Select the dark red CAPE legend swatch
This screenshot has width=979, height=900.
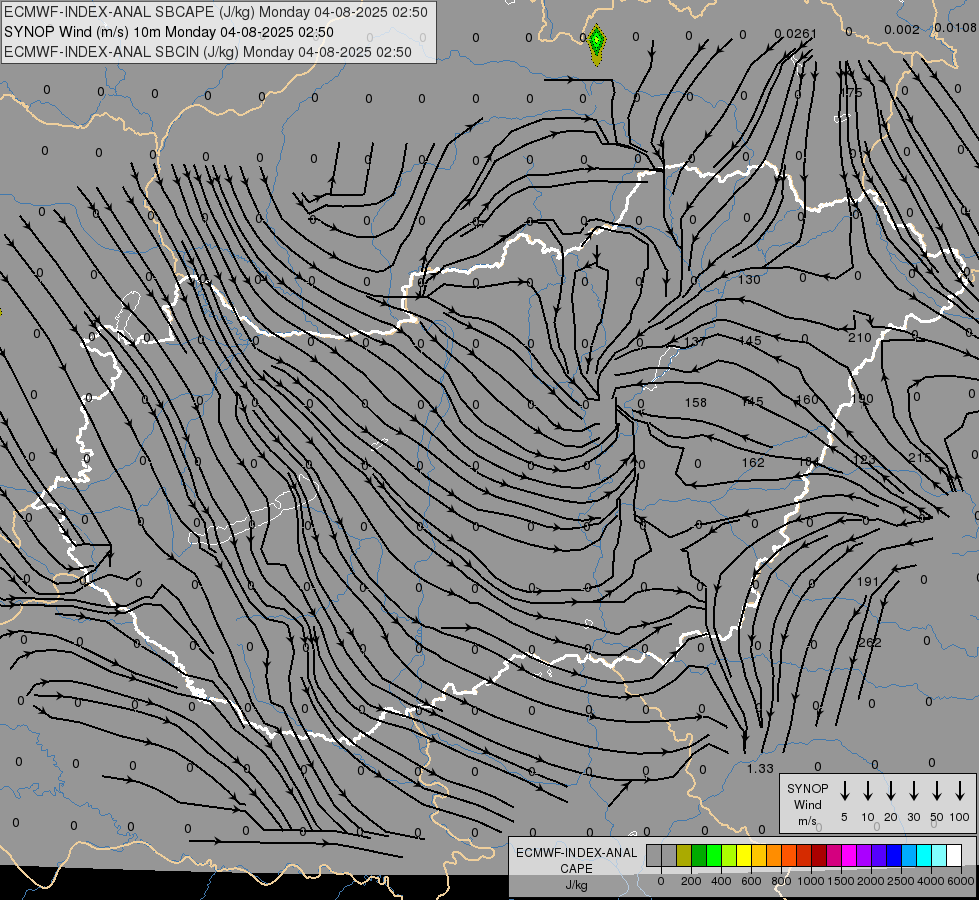[x=819, y=856]
